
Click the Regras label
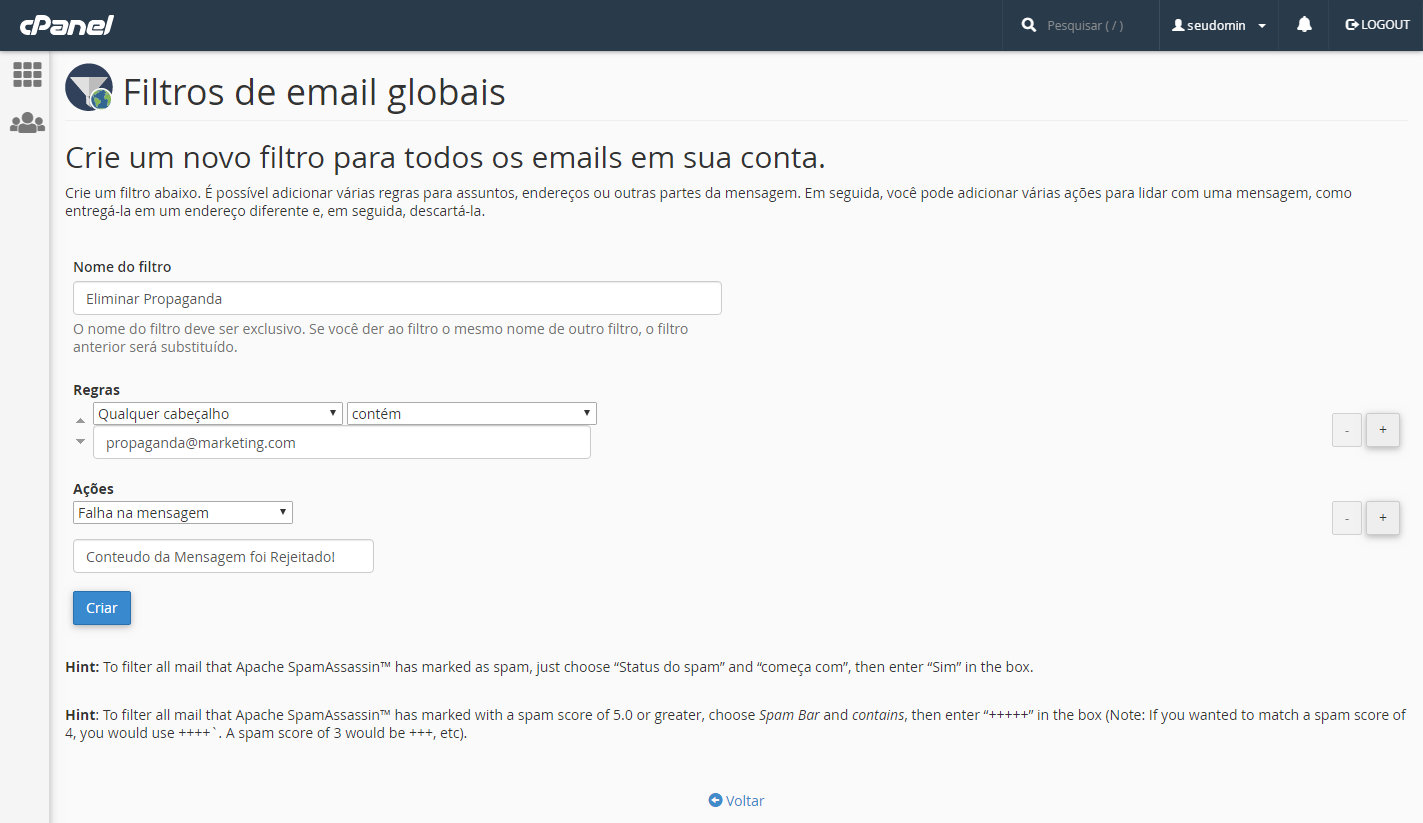click(97, 390)
